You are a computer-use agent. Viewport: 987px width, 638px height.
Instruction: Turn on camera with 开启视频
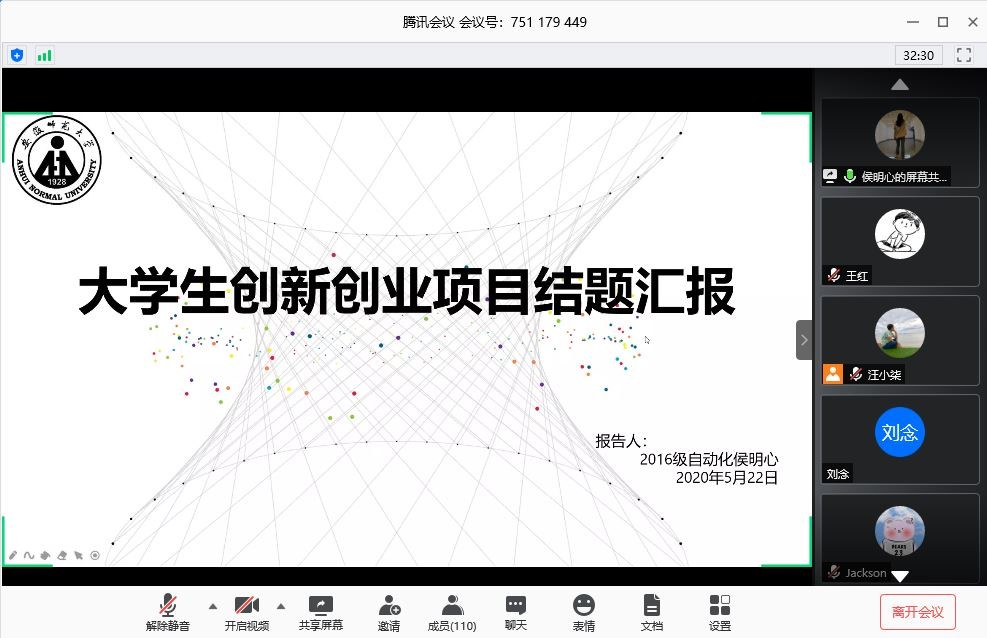[246, 612]
